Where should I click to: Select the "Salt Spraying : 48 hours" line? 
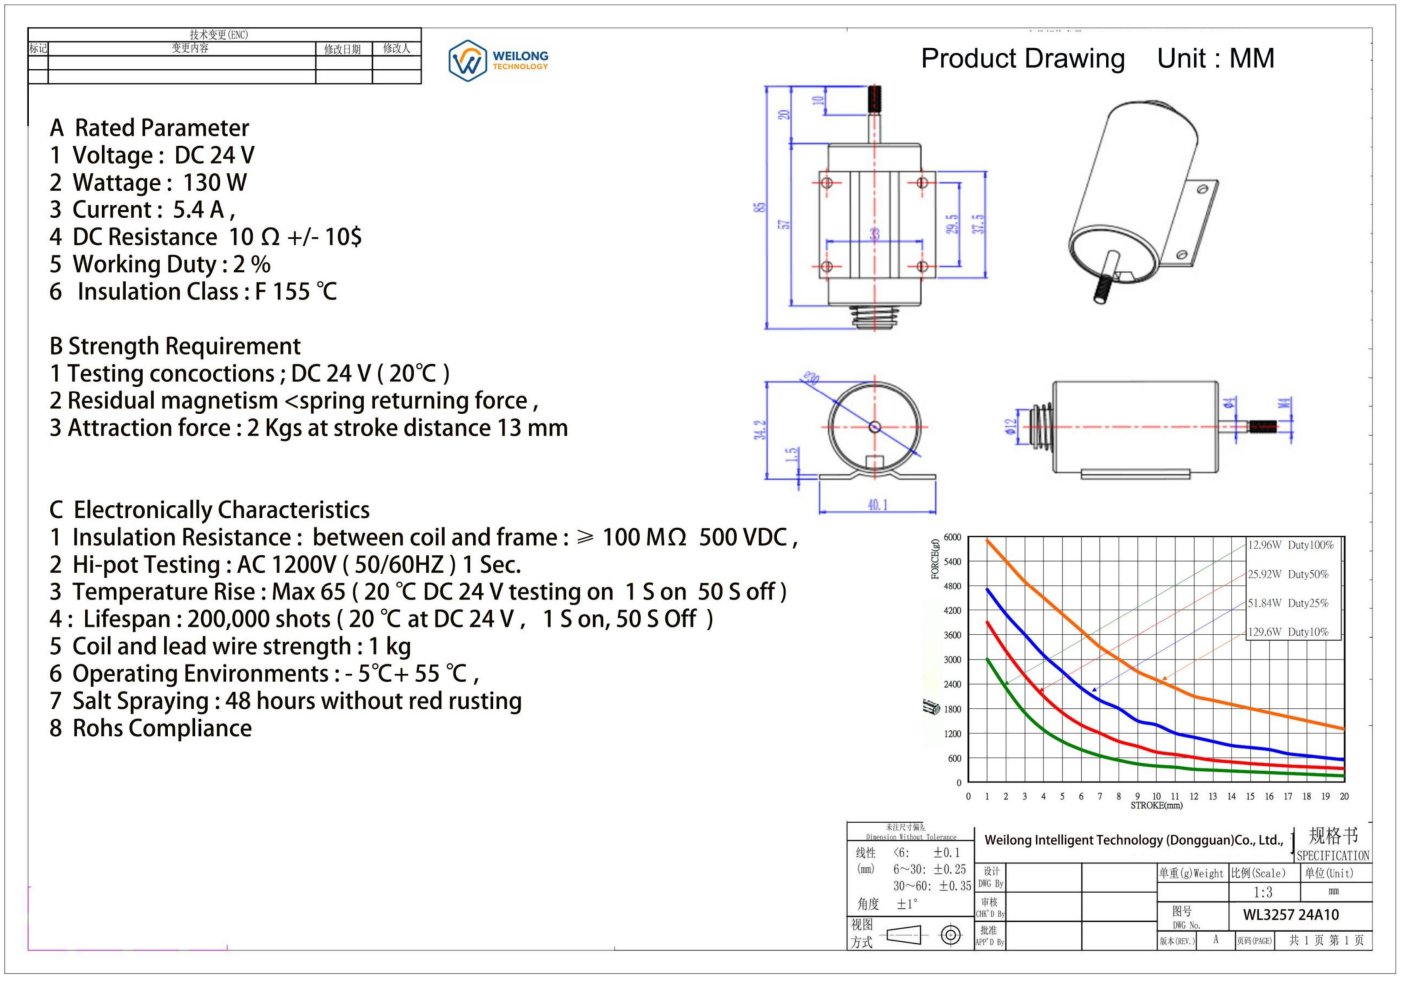point(286,701)
